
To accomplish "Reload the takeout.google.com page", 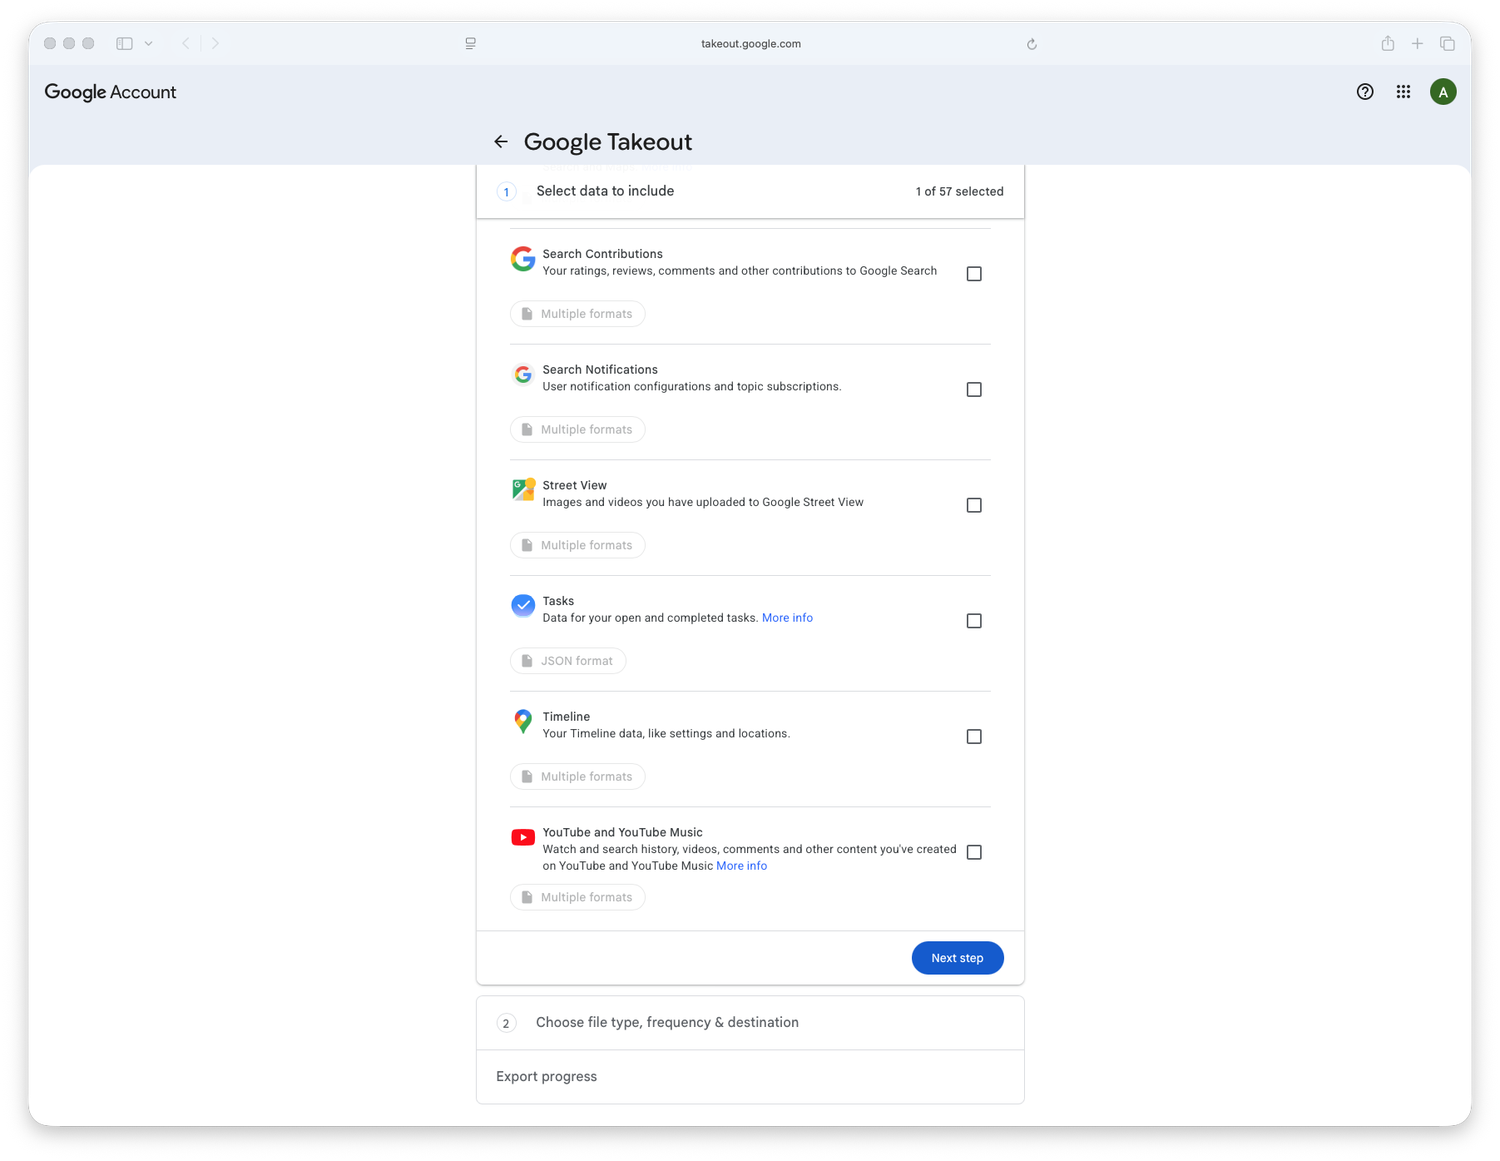I will [1032, 44].
